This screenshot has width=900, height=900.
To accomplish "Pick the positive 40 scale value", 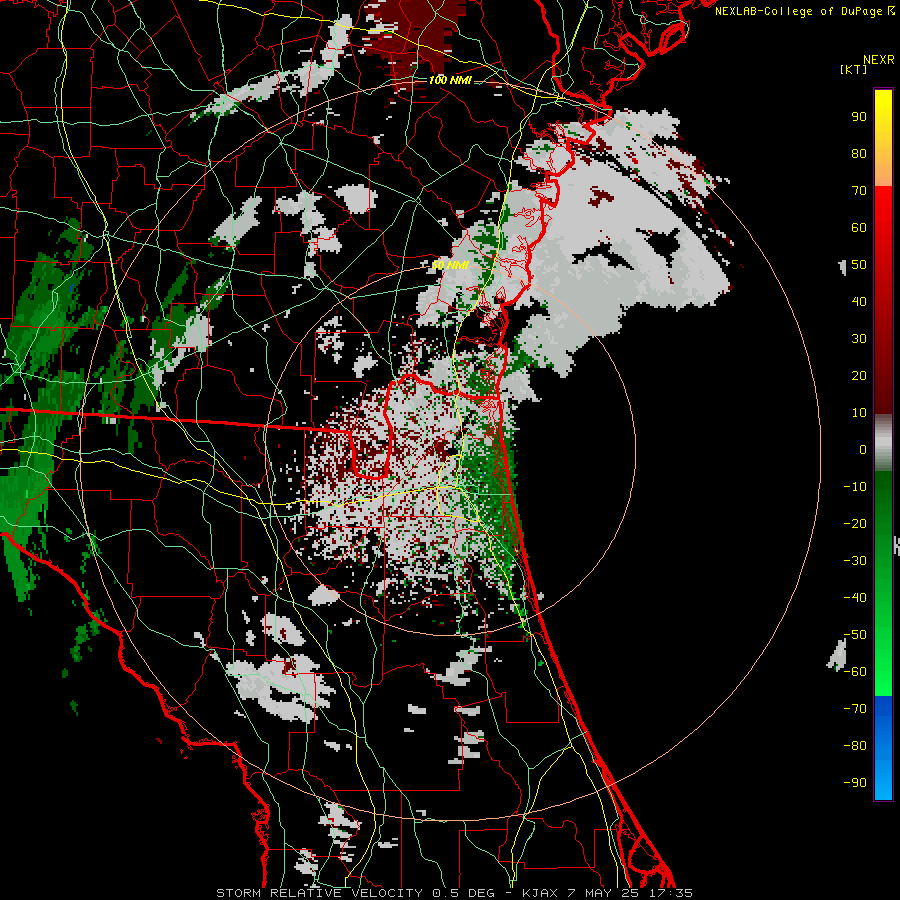I will pos(859,302).
